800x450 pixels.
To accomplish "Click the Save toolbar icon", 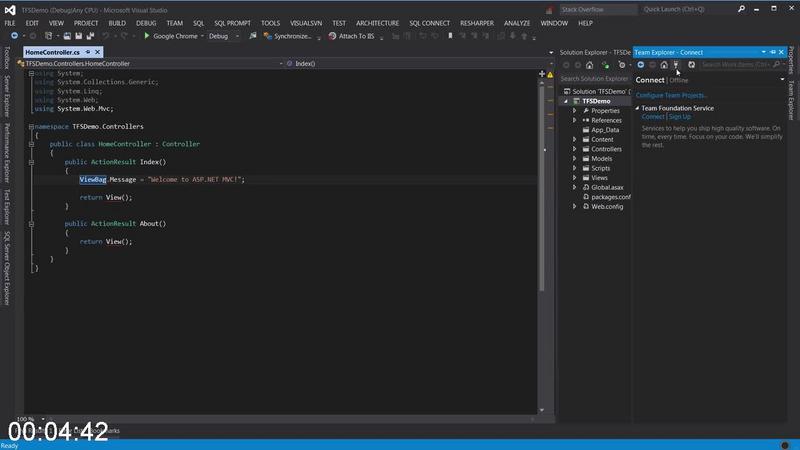I will [79, 36].
